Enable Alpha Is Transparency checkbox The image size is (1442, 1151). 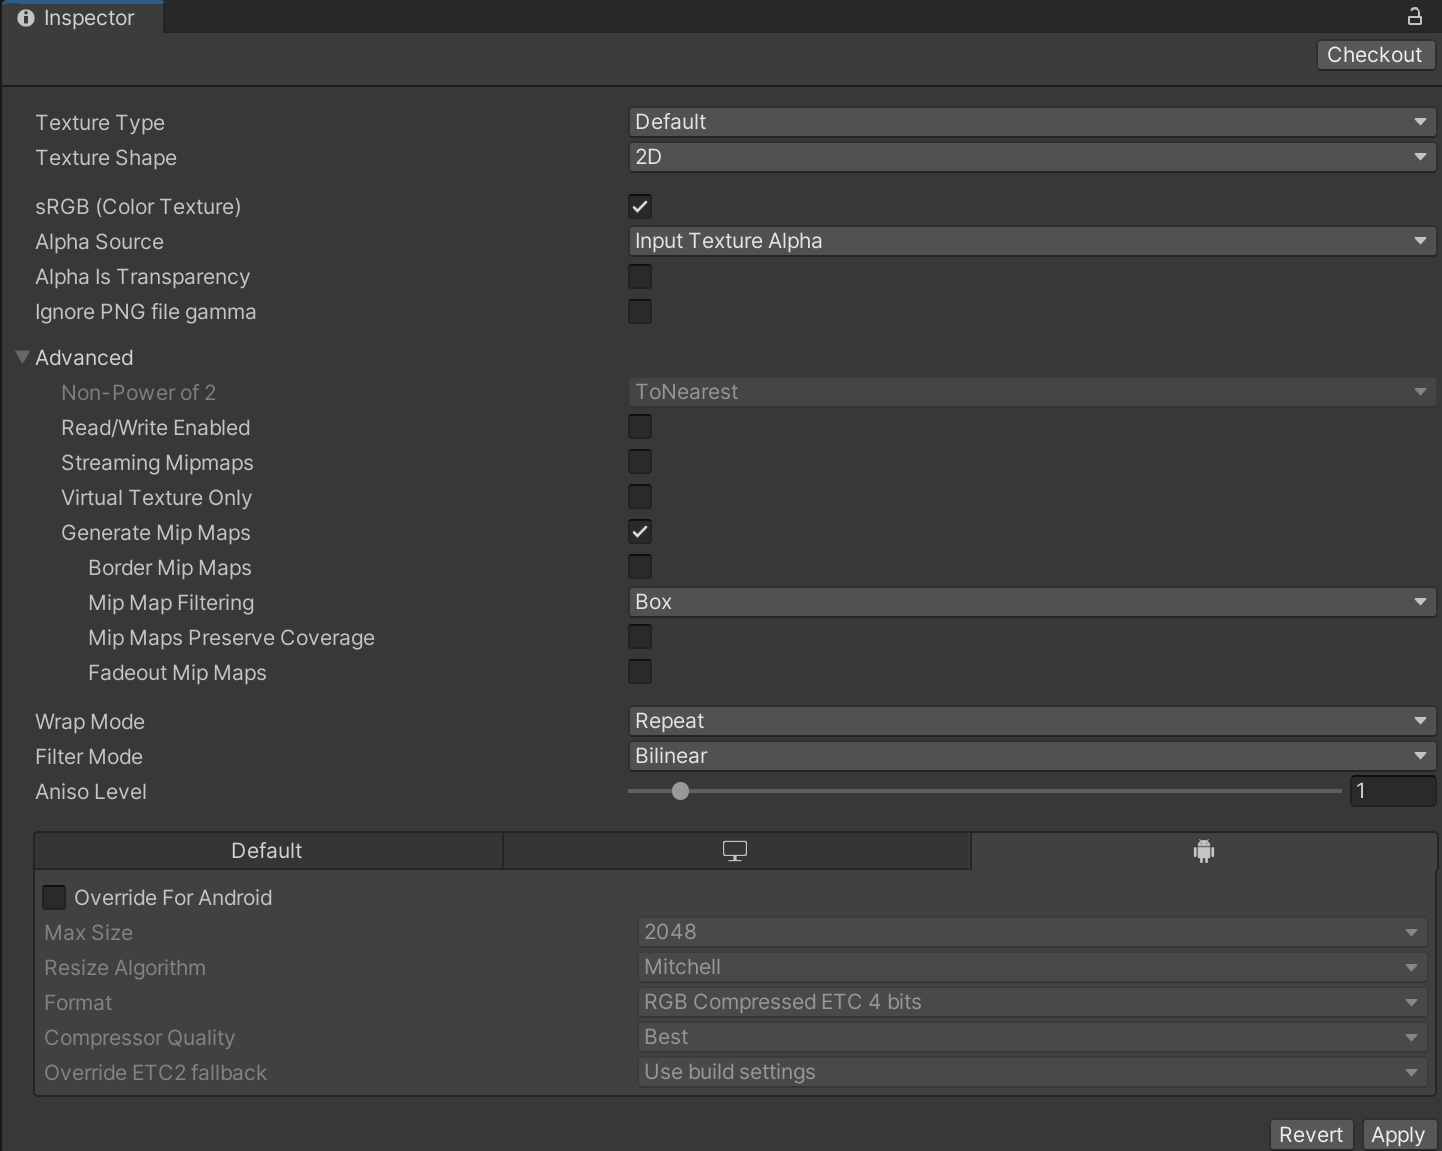click(640, 277)
